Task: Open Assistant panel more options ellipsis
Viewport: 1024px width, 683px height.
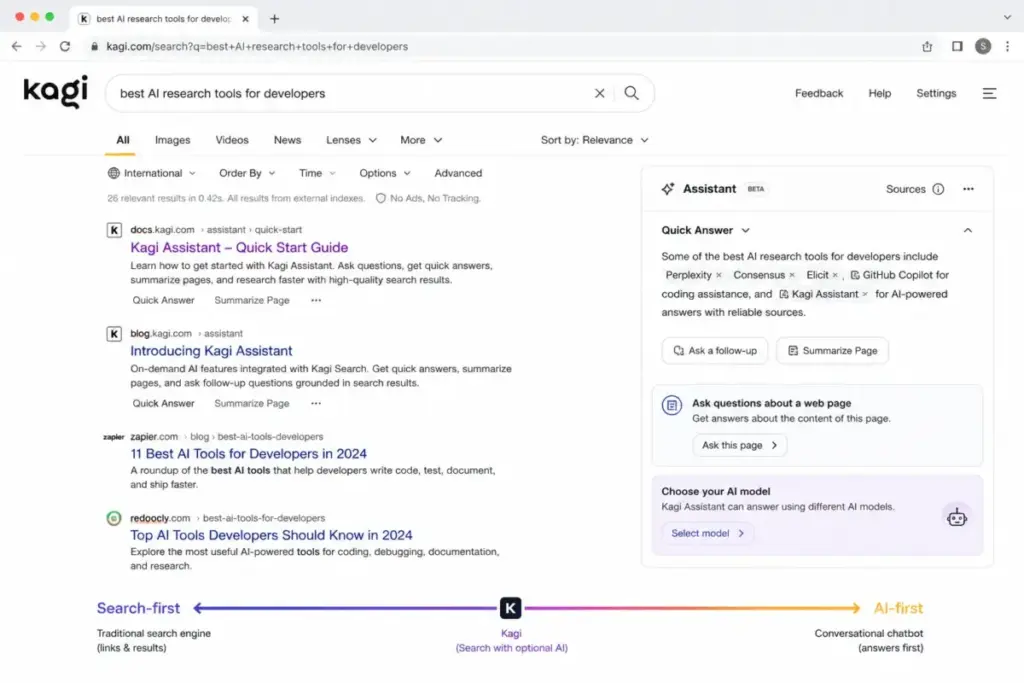Action: pos(968,189)
